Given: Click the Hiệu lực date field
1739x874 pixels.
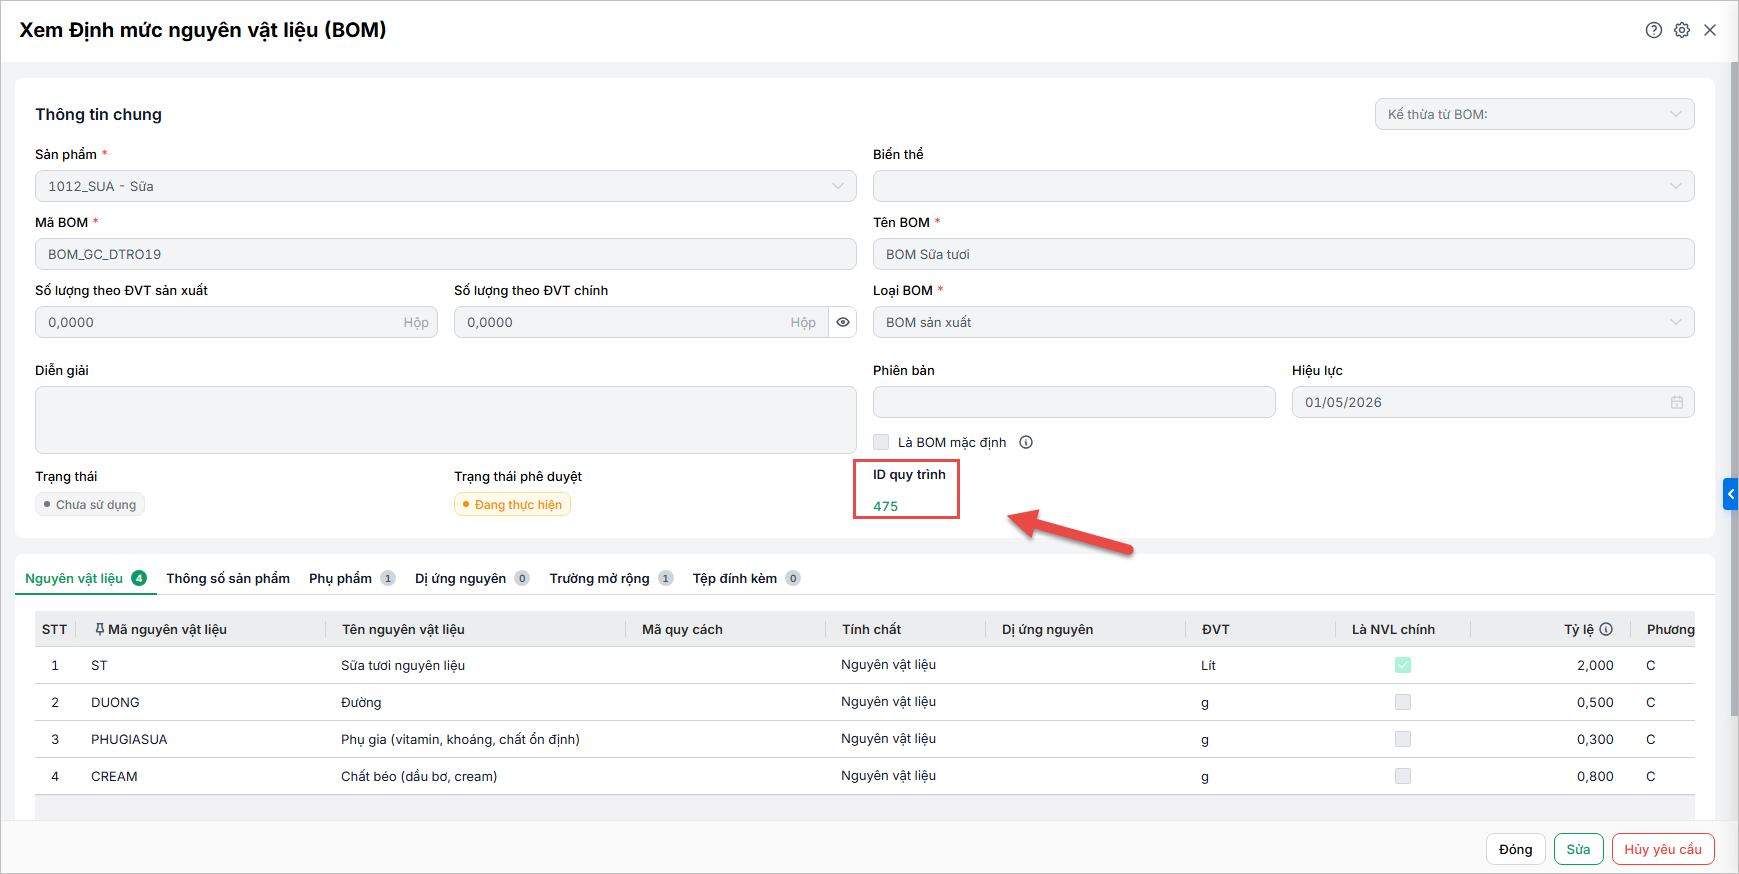Looking at the screenshot, I should pyautogui.click(x=1493, y=402).
